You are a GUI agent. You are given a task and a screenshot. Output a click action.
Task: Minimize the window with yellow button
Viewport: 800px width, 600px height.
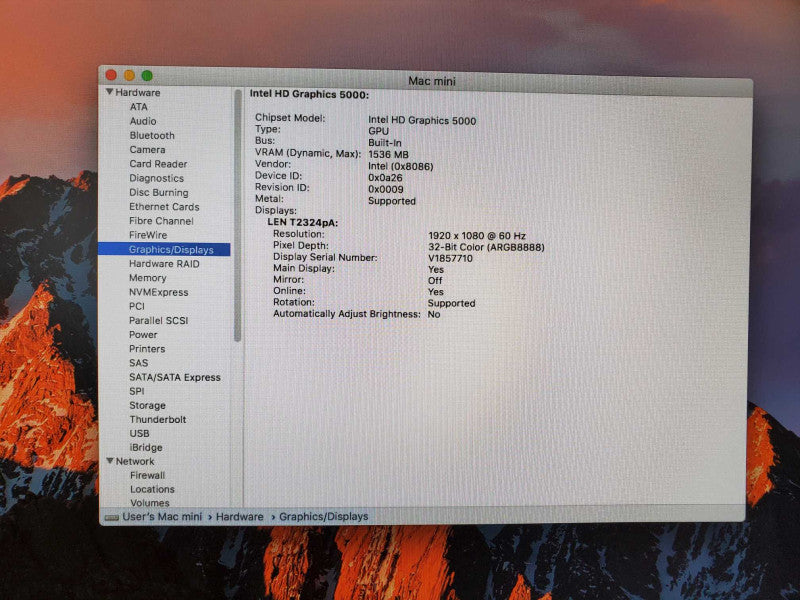tap(129, 76)
